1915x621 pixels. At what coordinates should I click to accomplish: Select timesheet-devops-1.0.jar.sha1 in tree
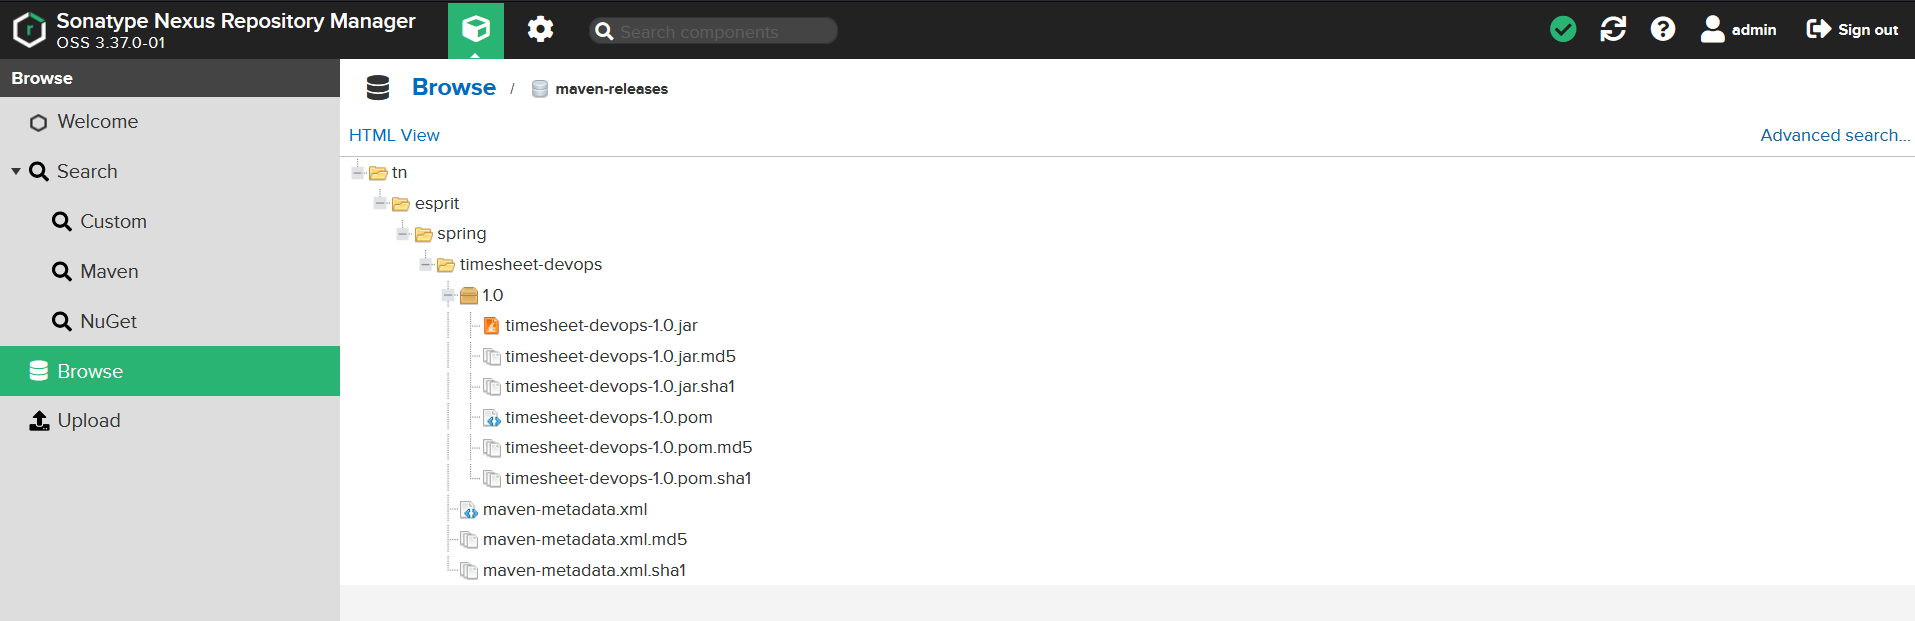click(620, 386)
